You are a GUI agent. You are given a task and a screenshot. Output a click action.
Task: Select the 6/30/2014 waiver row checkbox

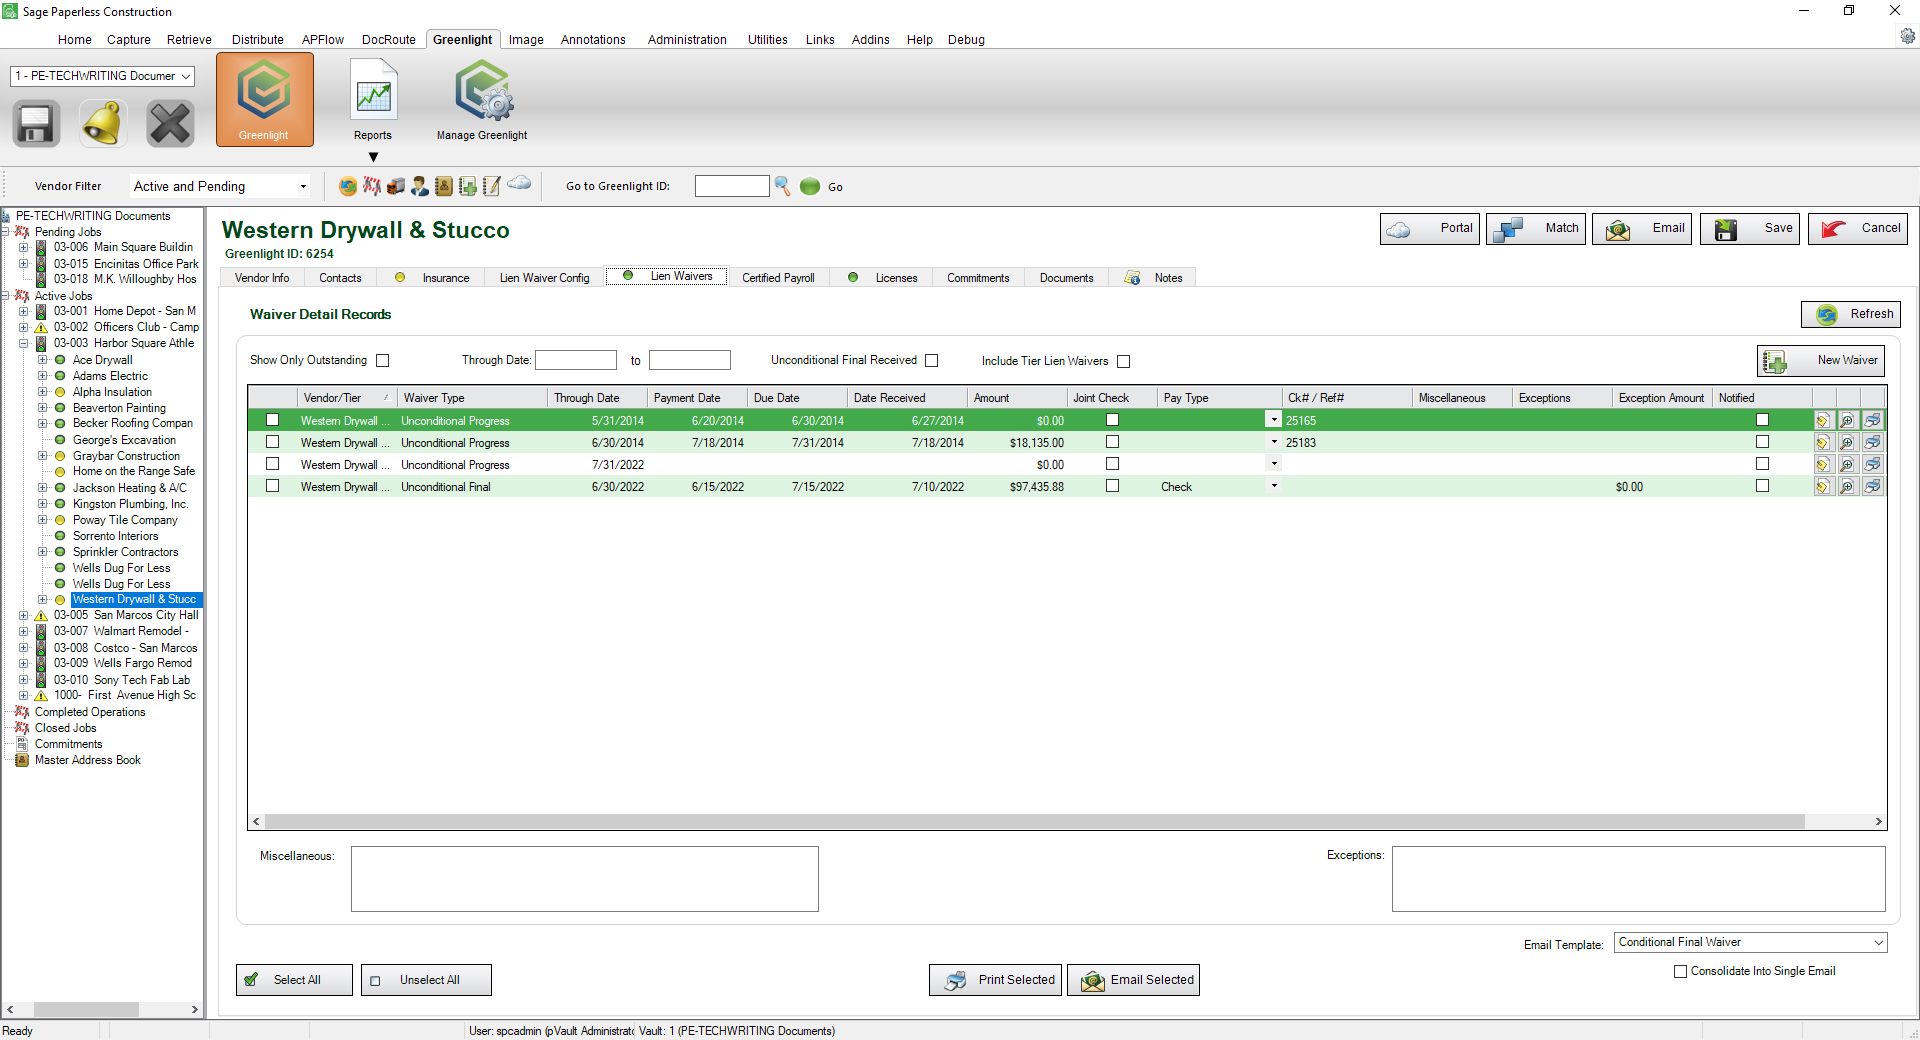pyautogui.click(x=272, y=442)
